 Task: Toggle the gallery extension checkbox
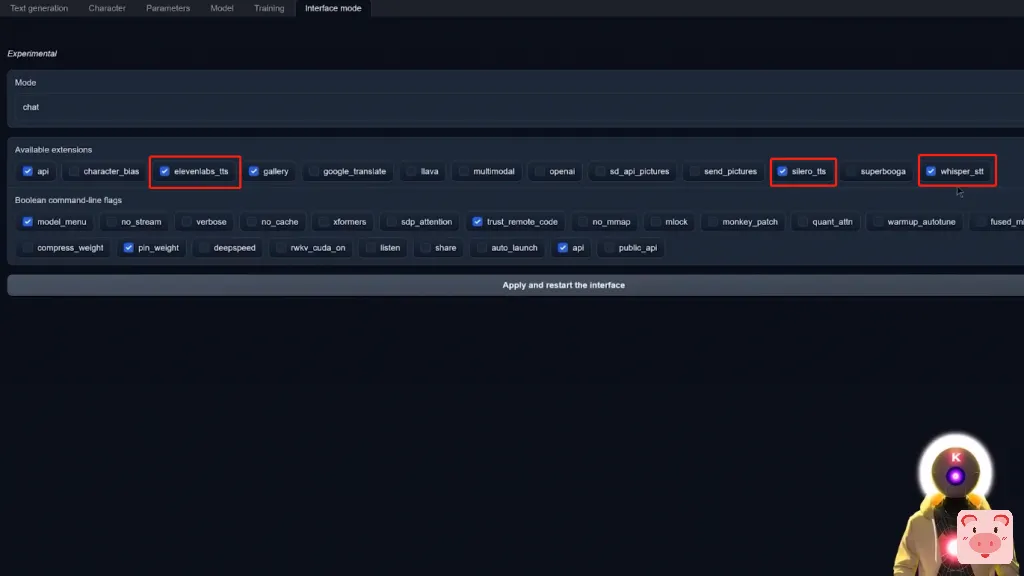pyautogui.click(x=253, y=171)
